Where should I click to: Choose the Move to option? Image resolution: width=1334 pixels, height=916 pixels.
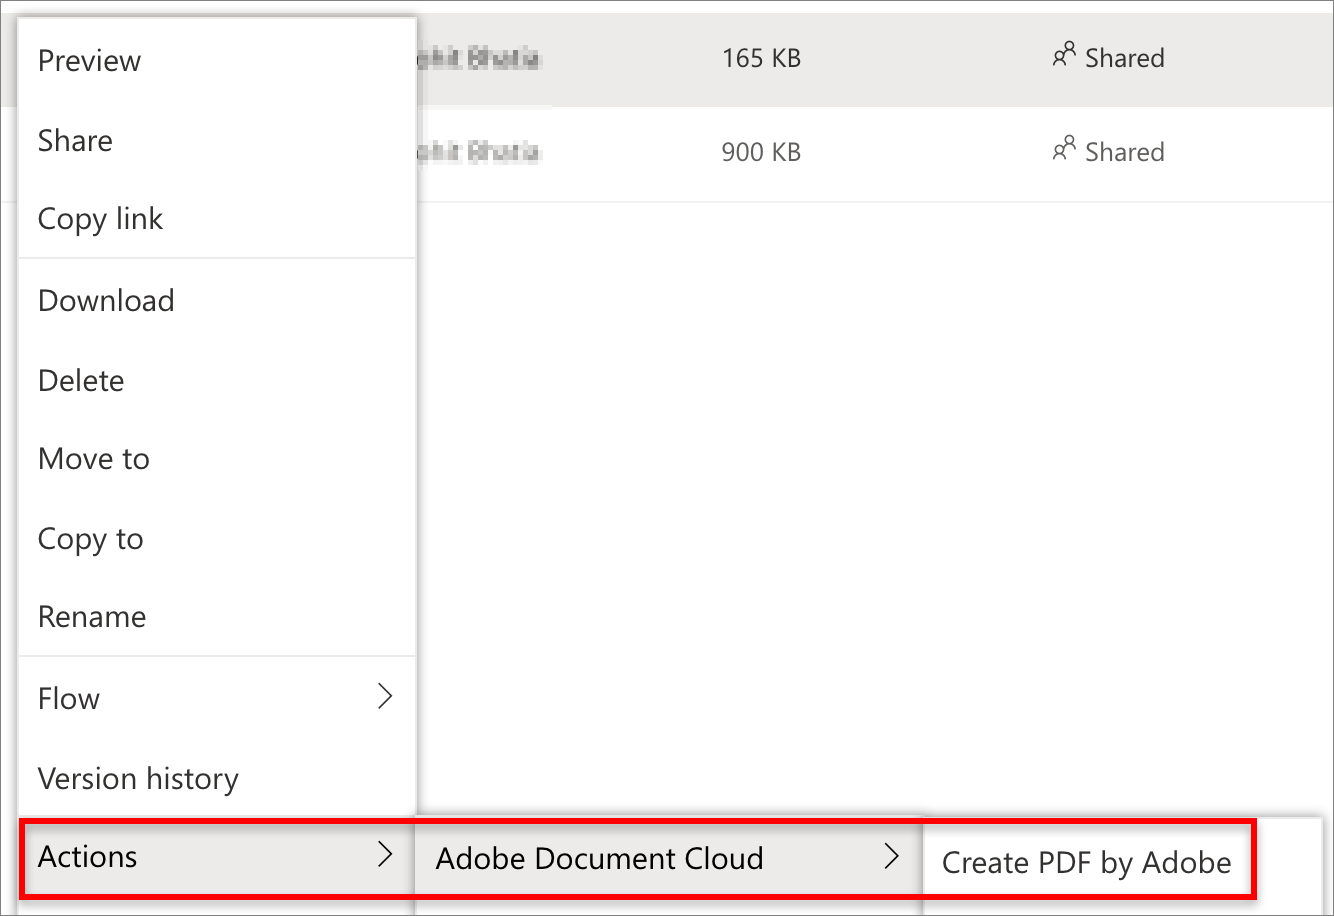tap(94, 459)
